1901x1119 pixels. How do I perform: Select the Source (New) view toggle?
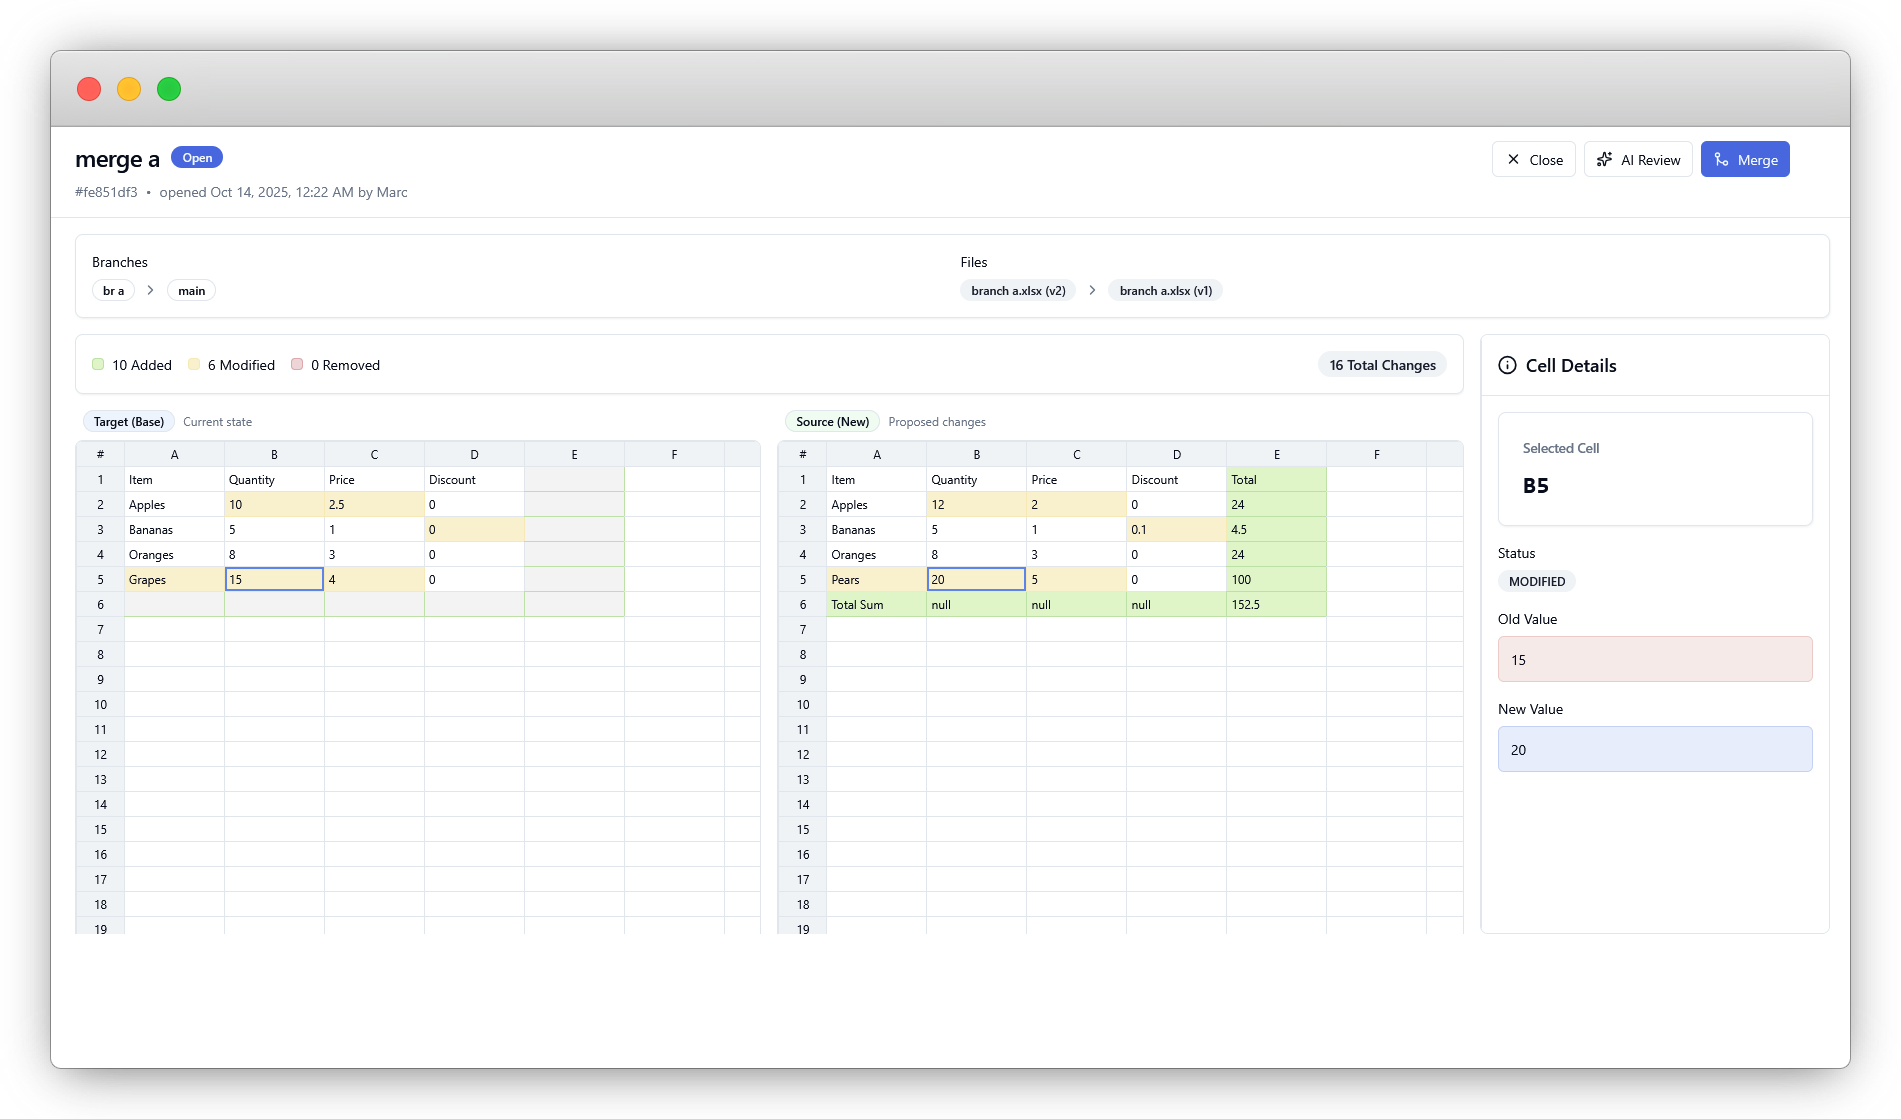[x=832, y=421]
